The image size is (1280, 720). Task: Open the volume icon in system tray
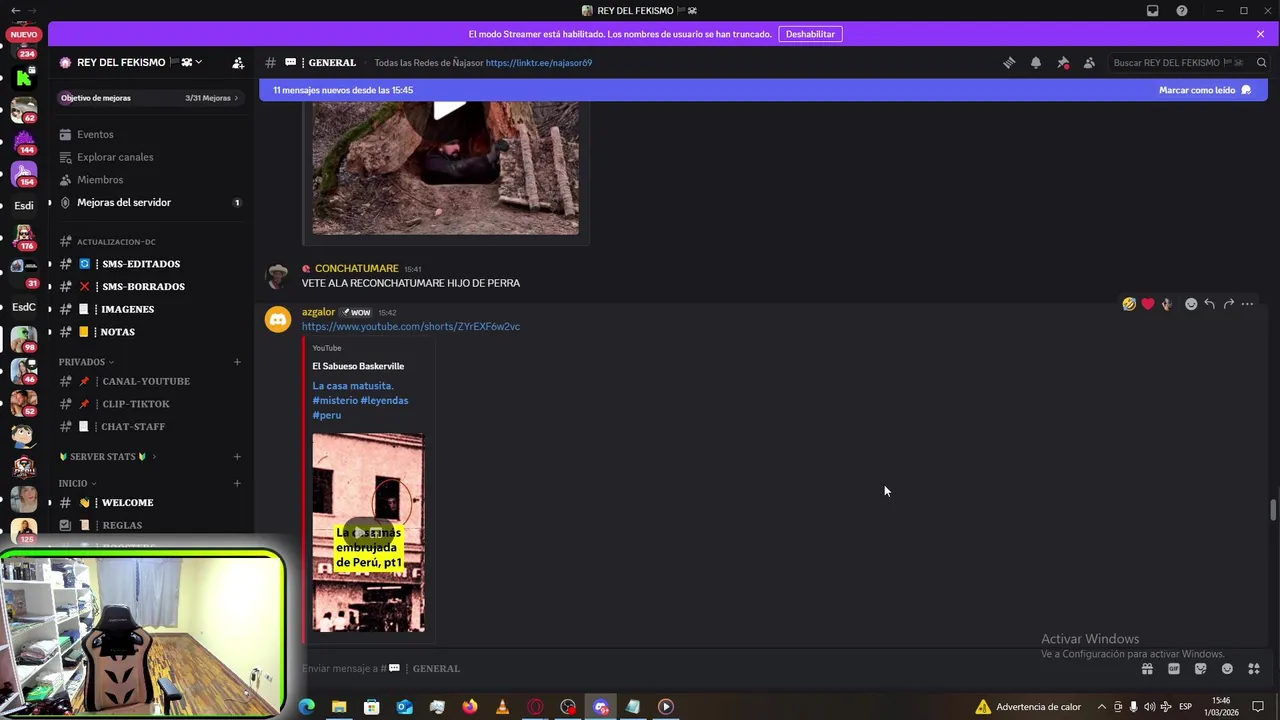click(1150, 707)
